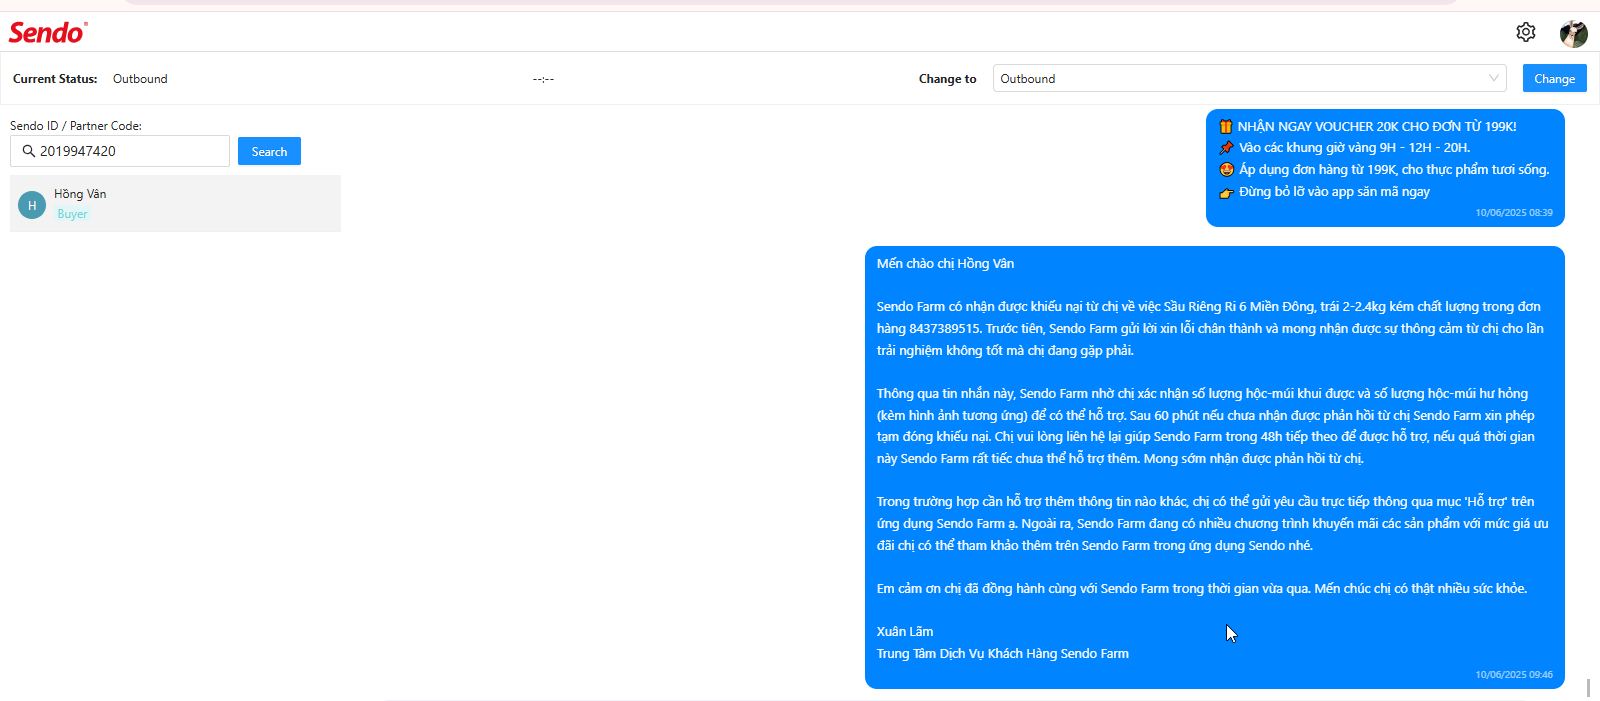
Task: Click the voucher promotion message bubble
Action: pyautogui.click(x=1385, y=168)
